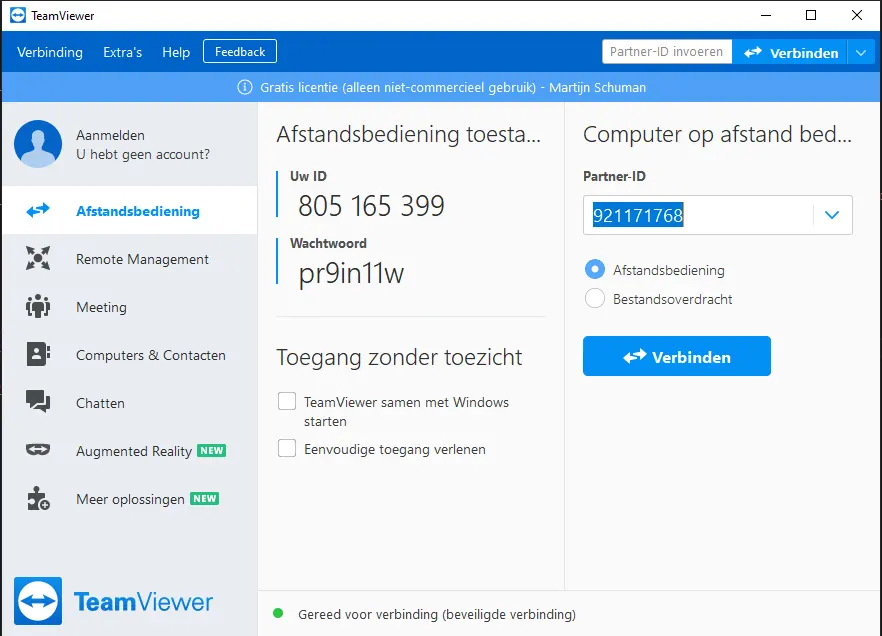
Task: Switch to Chatten section
Action: [130, 403]
